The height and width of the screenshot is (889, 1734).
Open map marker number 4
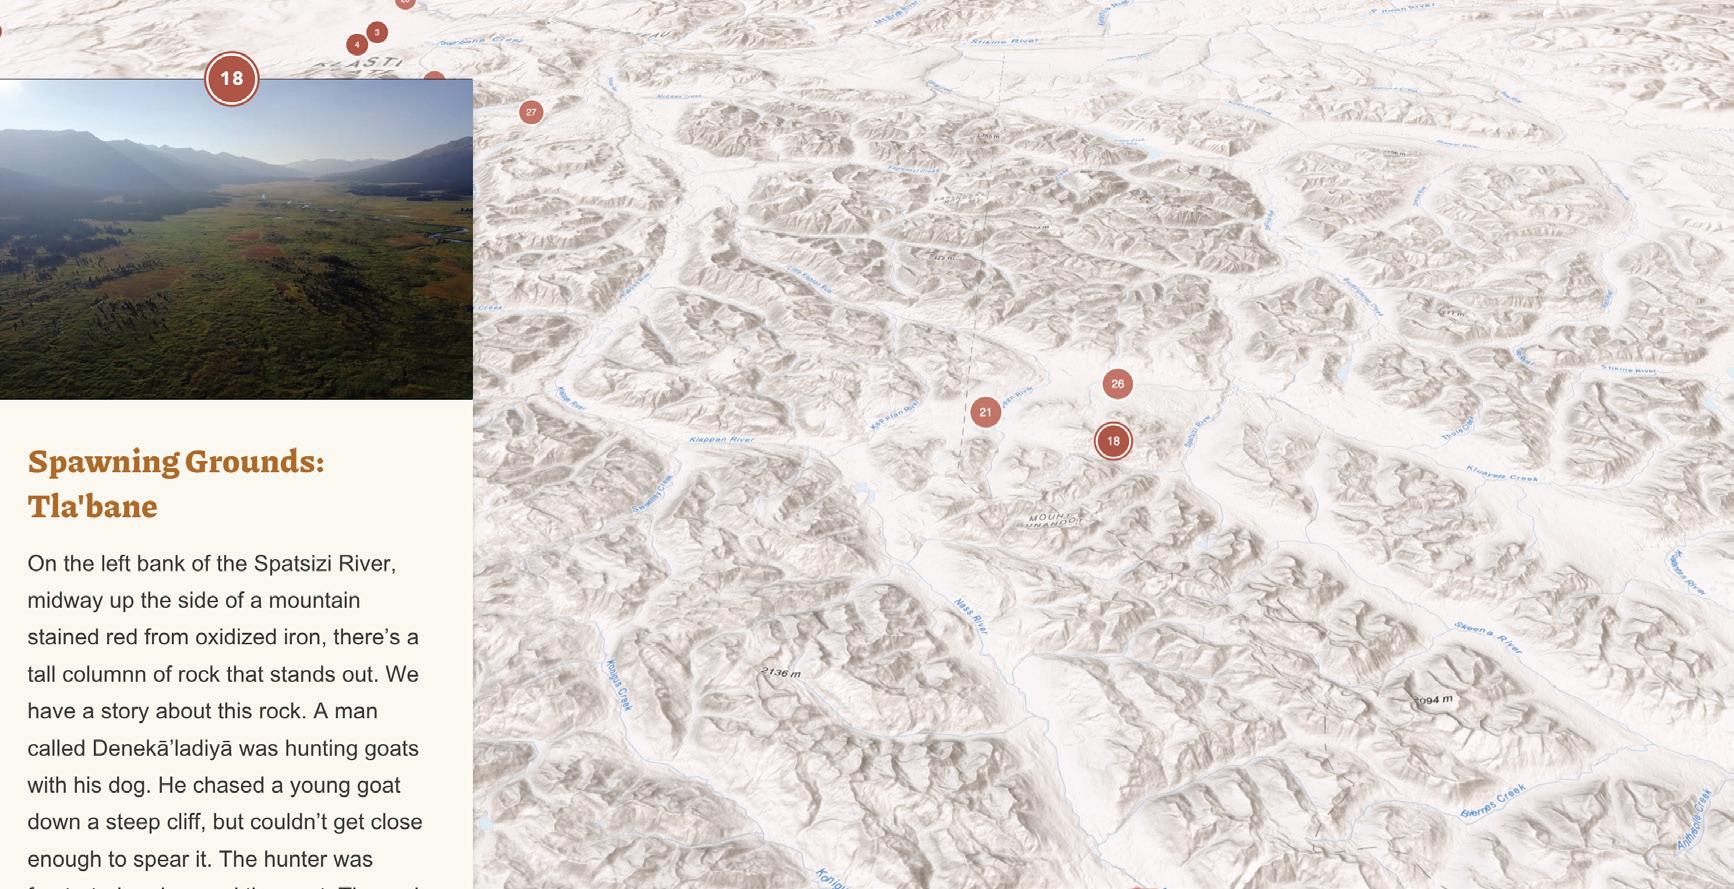tap(357, 44)
